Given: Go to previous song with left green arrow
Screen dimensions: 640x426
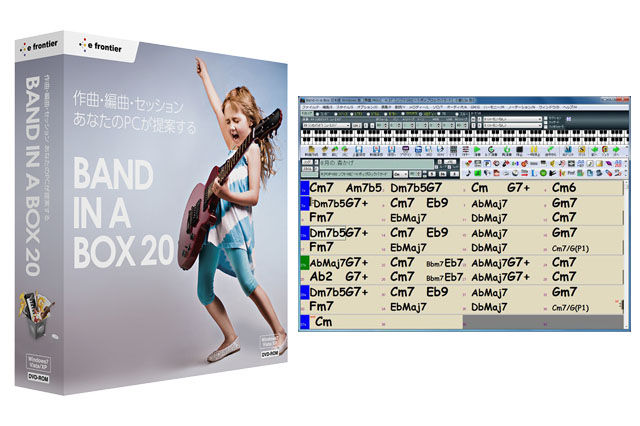Looking at the screenshot, I should 595,150.
